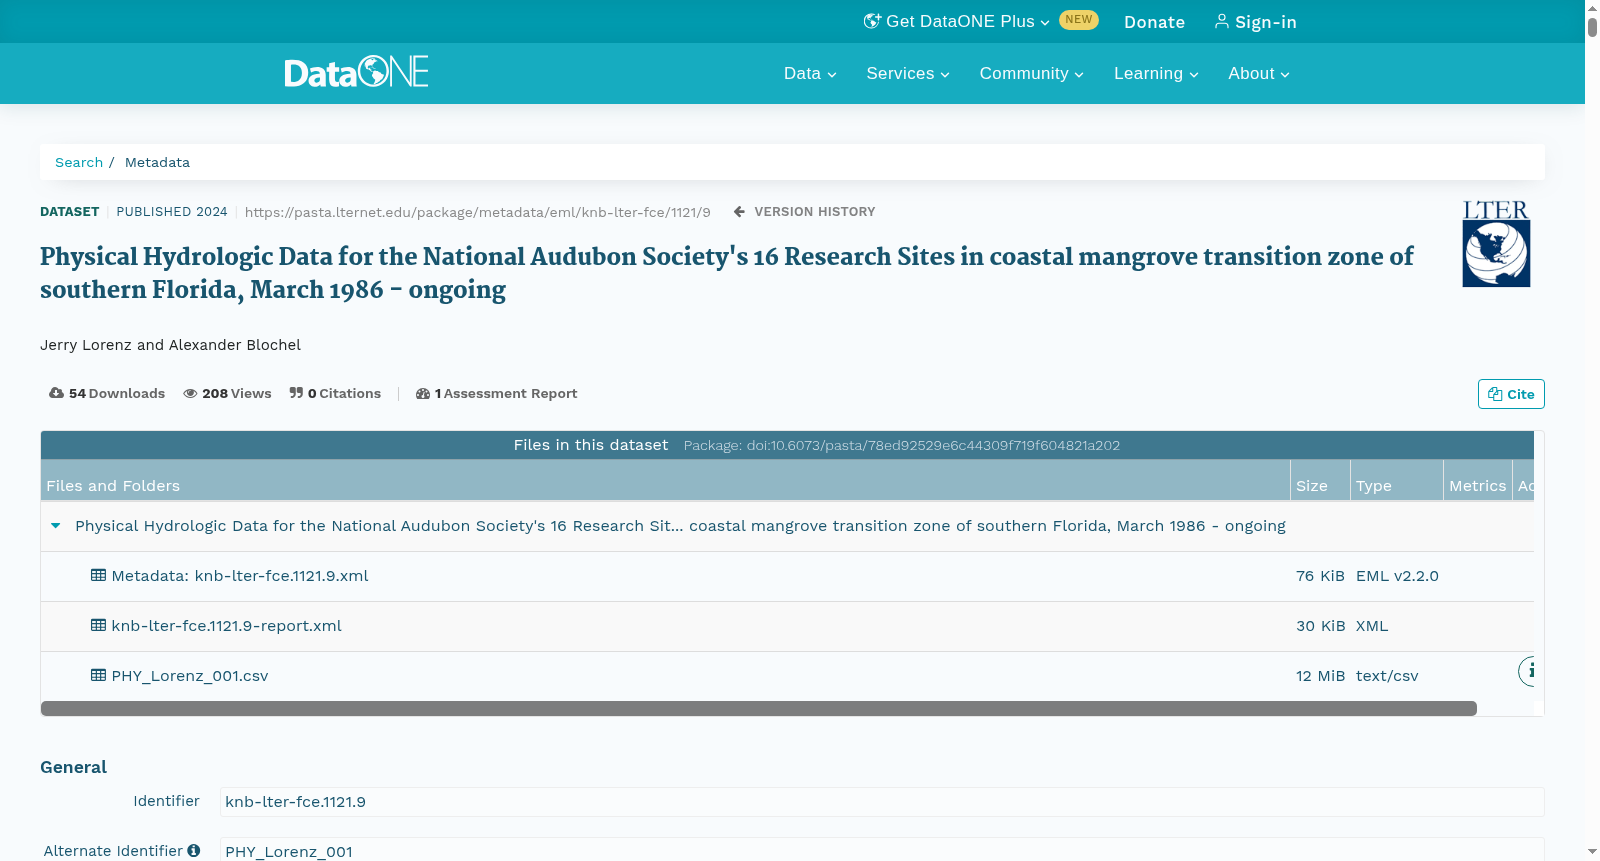Click the citations quote icon
This screenshot has height=861, width=1600.
click(296, 393)
